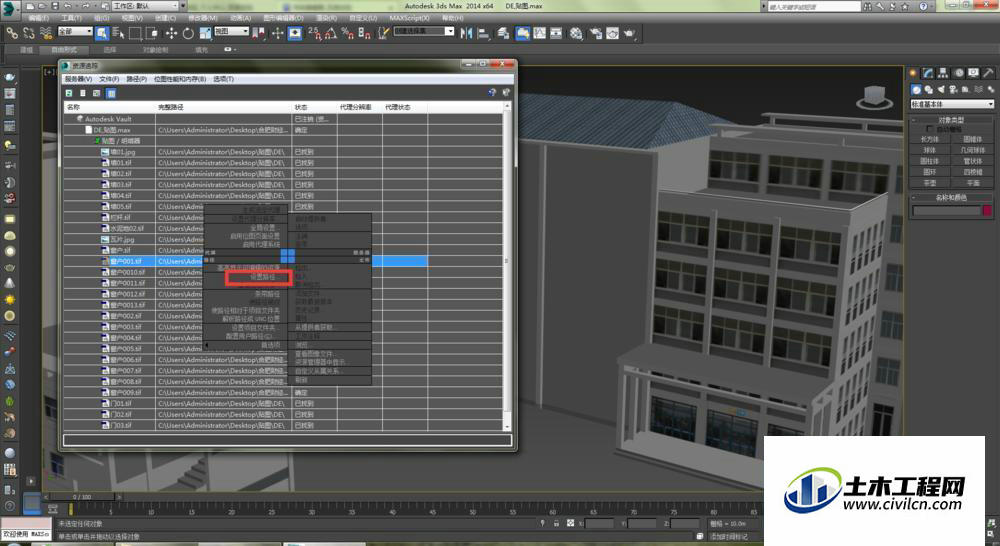The width and height of the screenshot is (1000, 546).
Task: Open the Material Editor
Action: (577, 33)
